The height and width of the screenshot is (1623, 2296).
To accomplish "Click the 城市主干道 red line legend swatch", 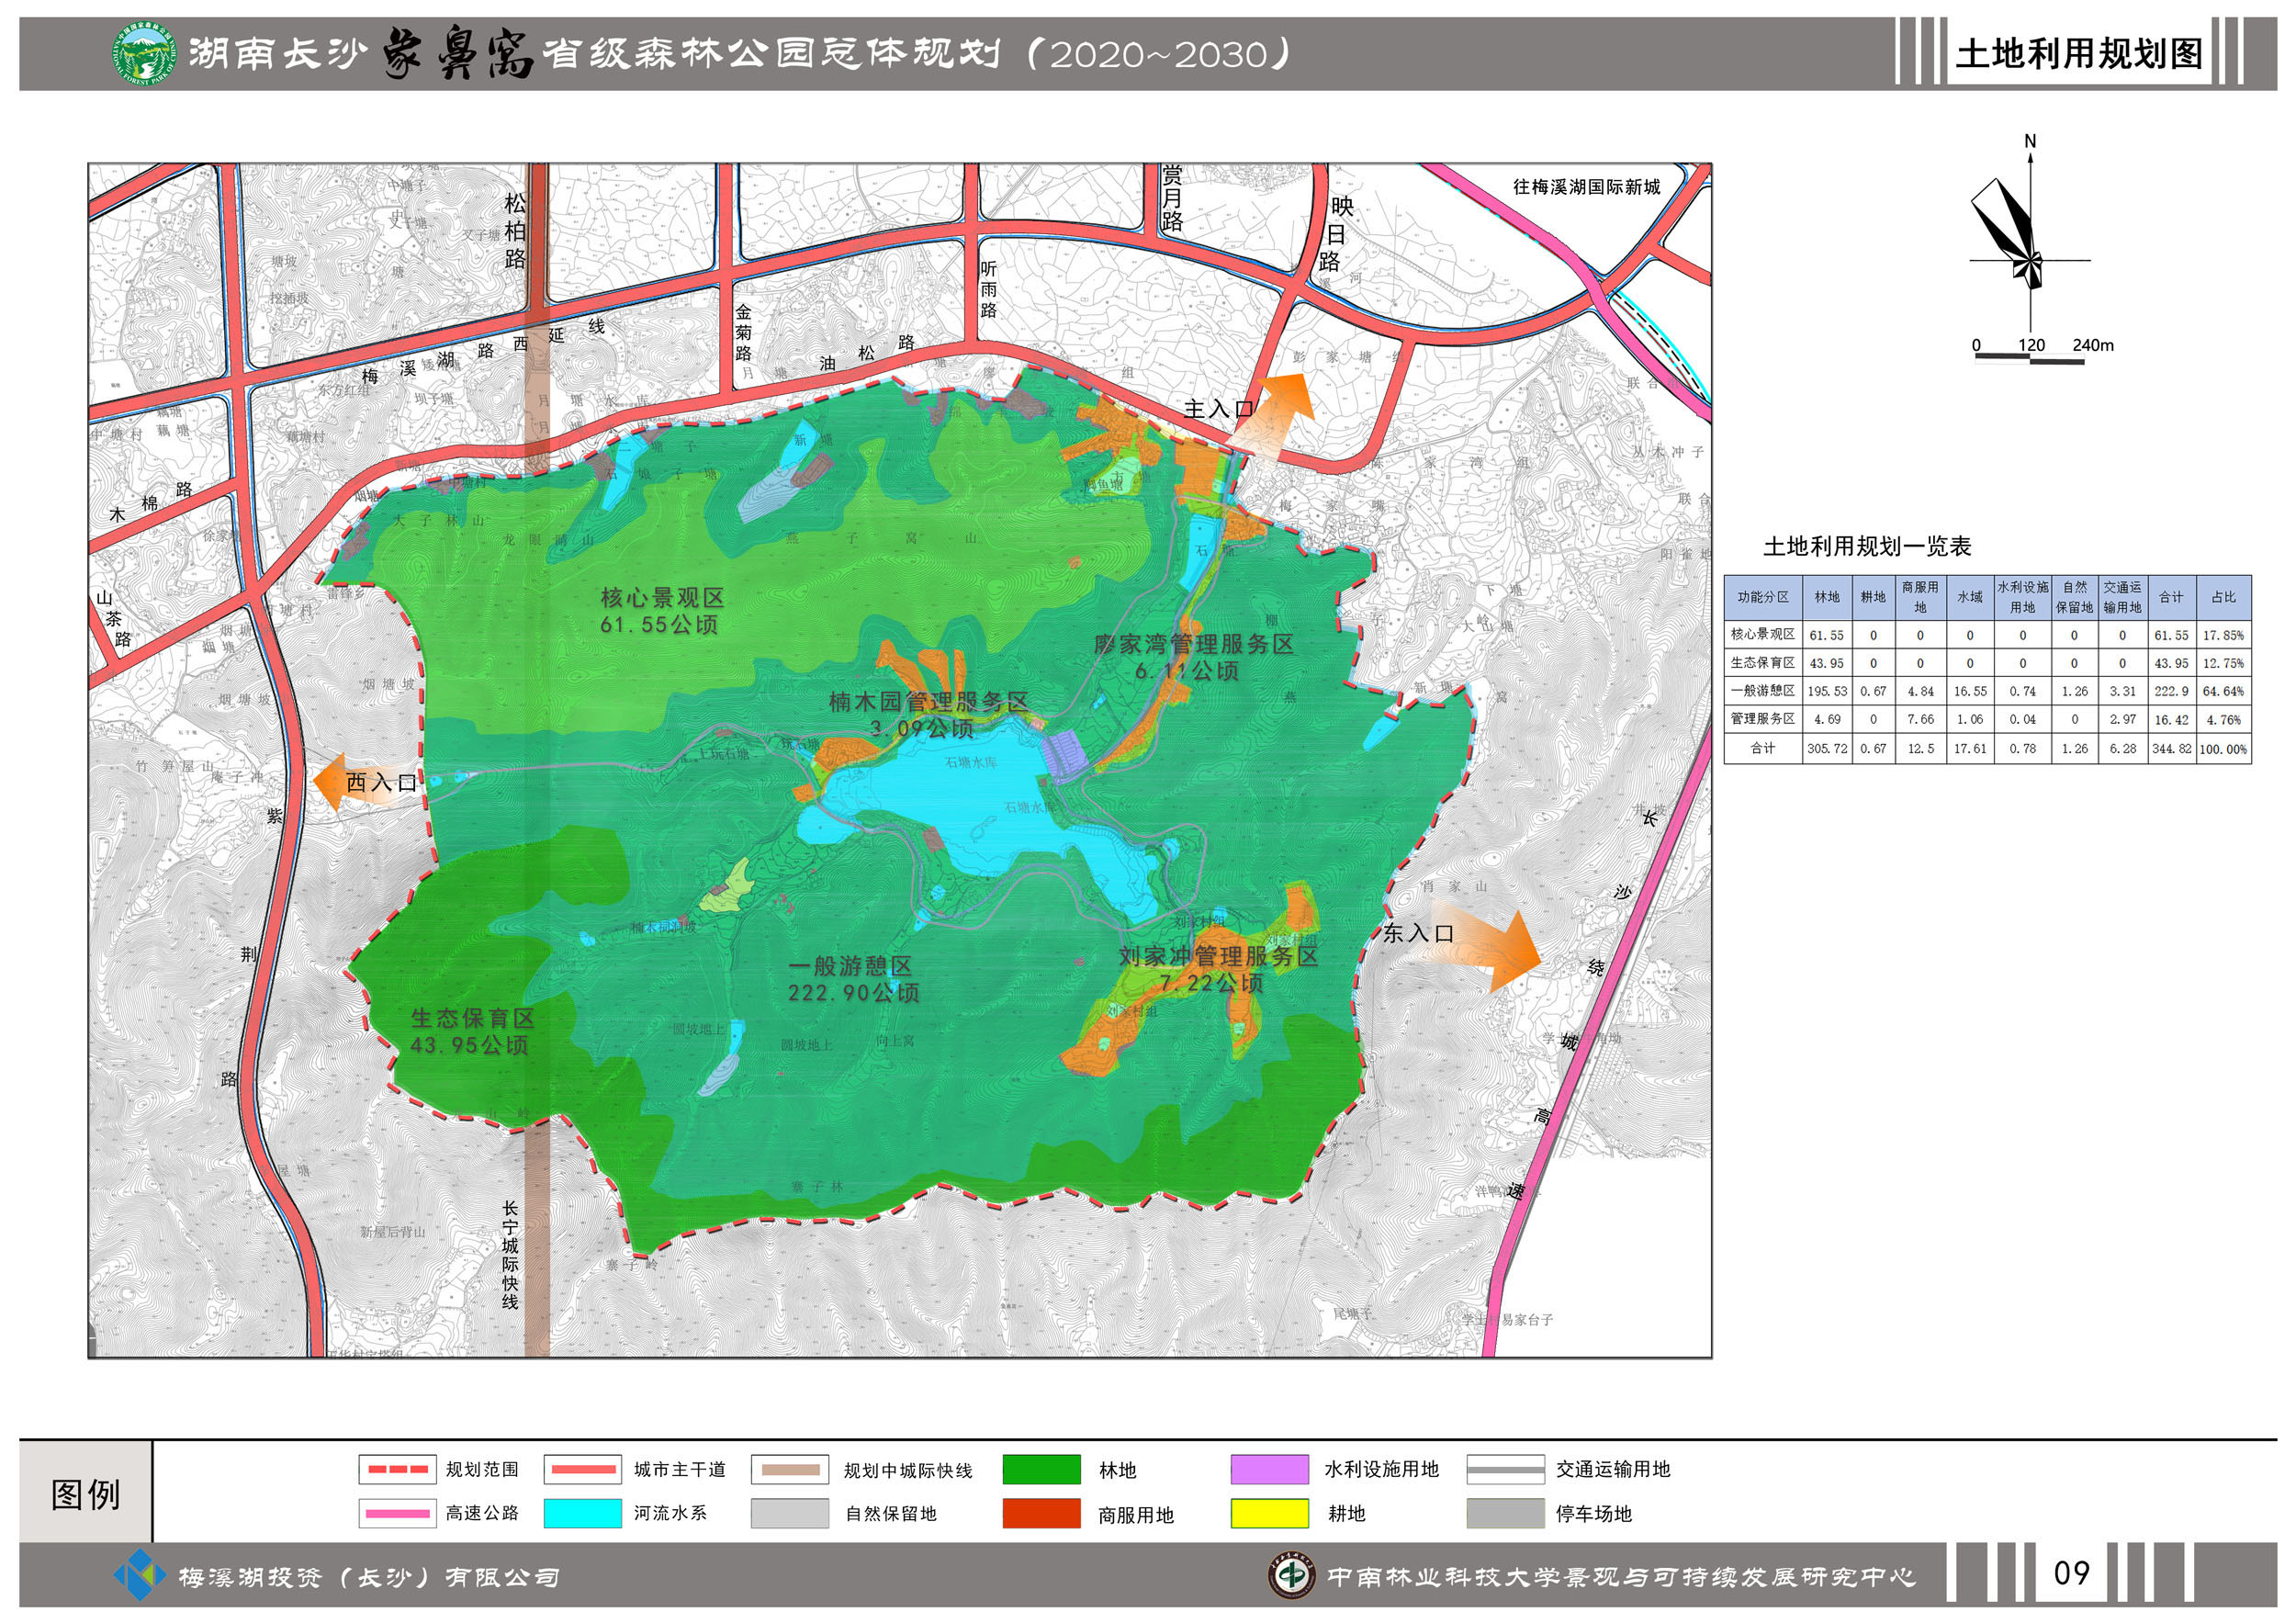I will tap(583, 1469).
